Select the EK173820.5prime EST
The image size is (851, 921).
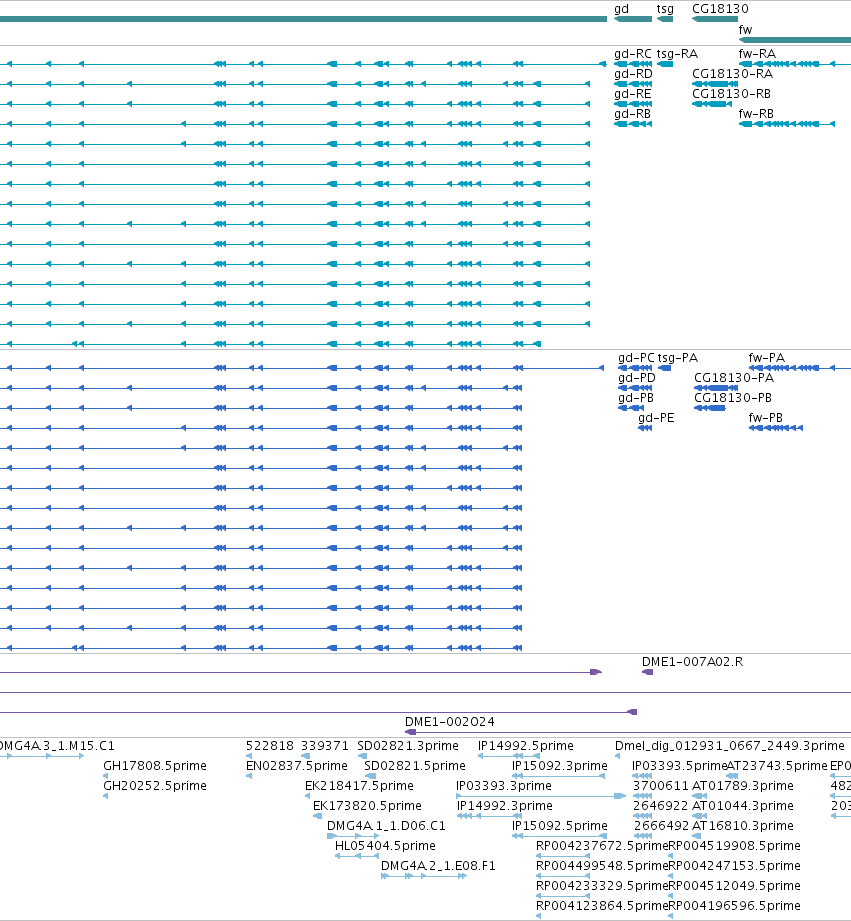[x=368, y=806]
